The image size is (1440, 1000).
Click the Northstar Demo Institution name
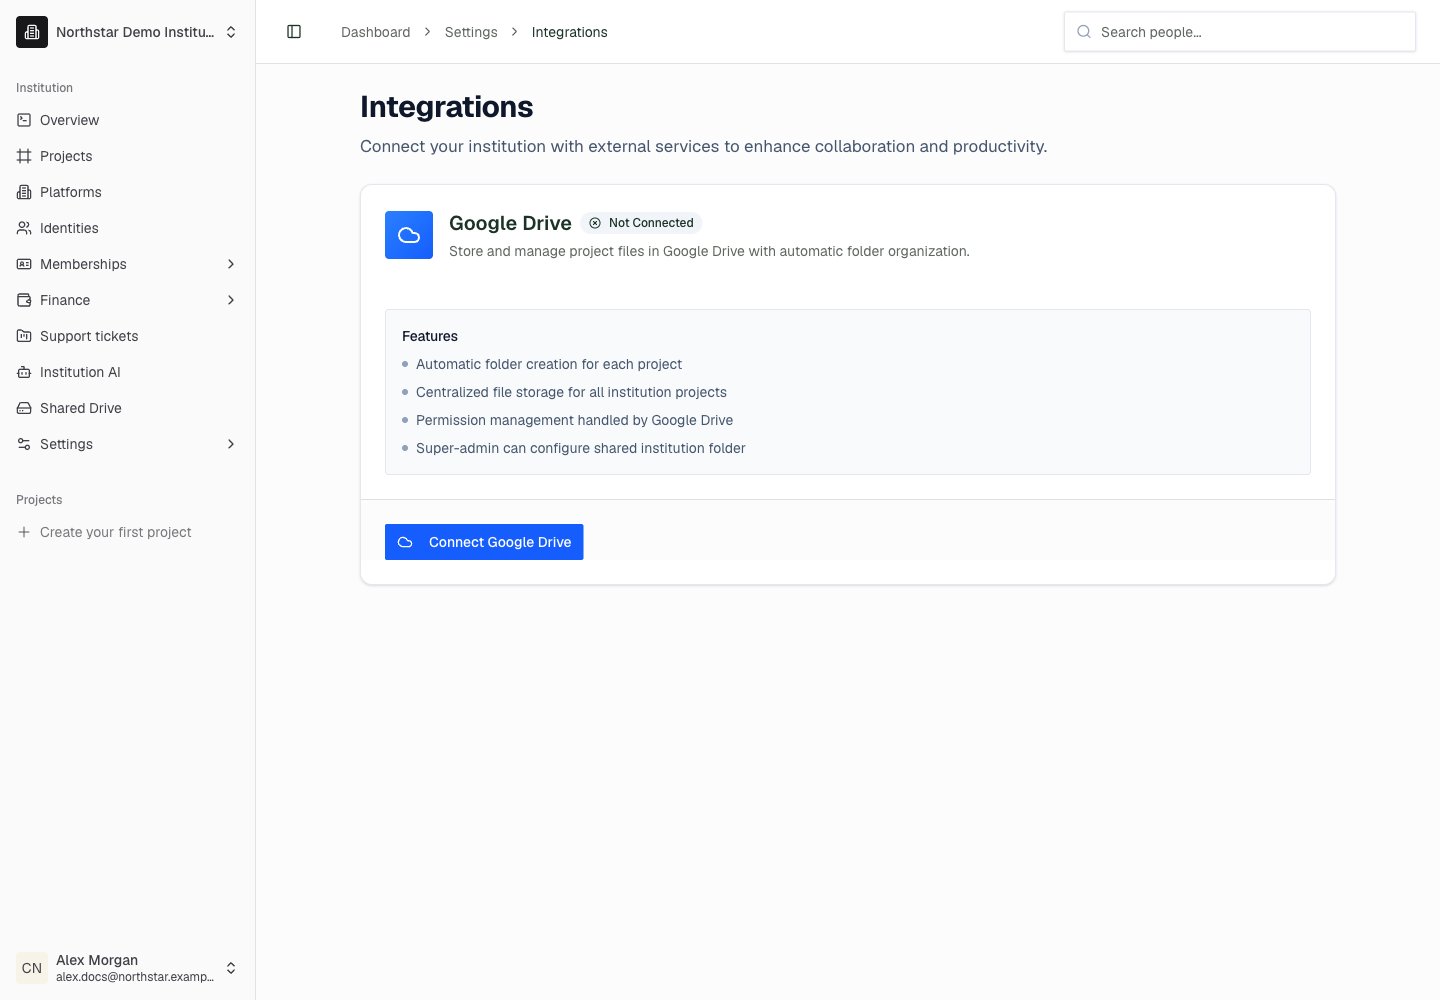click(135, 32)
